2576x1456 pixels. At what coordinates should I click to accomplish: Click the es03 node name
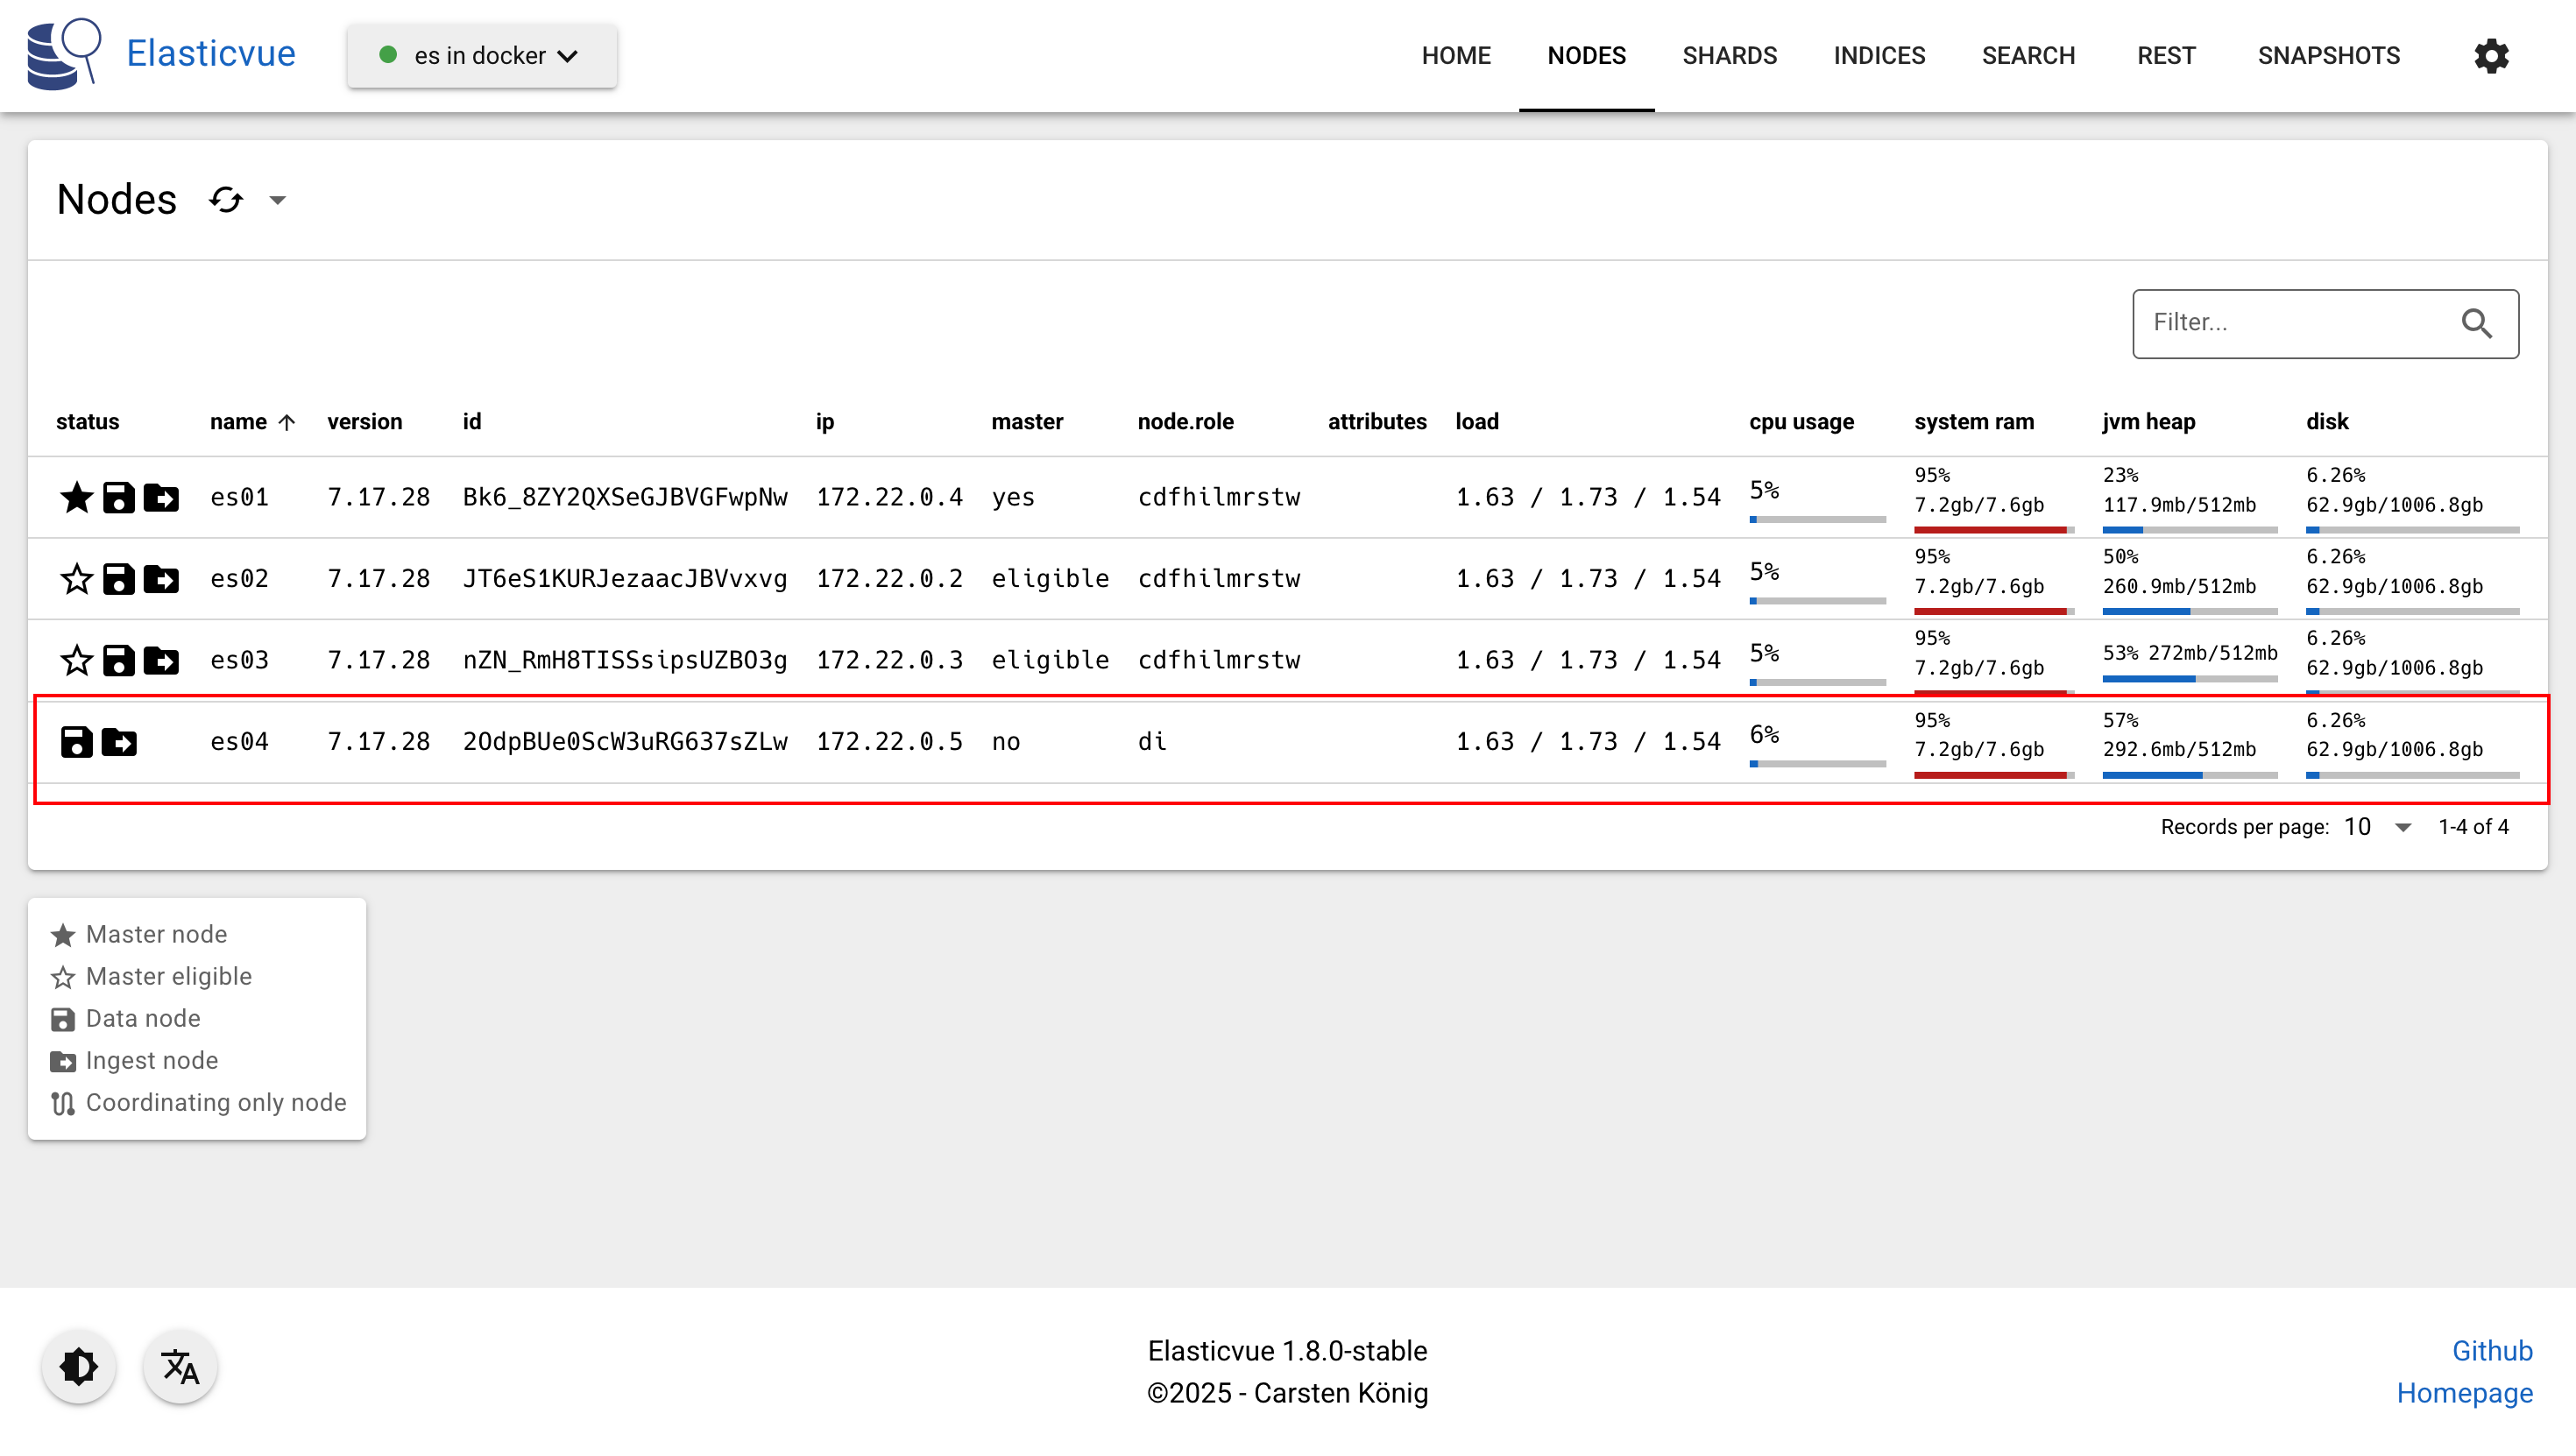[x=239, y=660]
